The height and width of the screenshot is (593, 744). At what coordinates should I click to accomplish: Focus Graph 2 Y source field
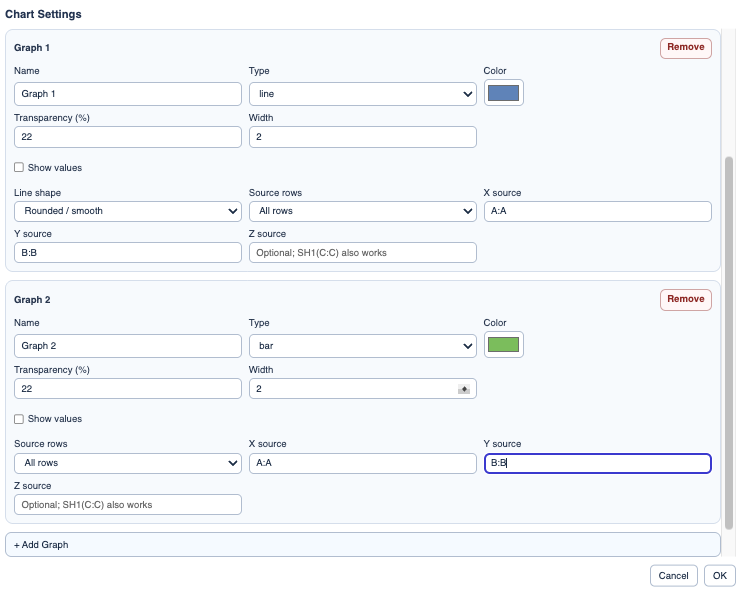(x=597, y=463)
